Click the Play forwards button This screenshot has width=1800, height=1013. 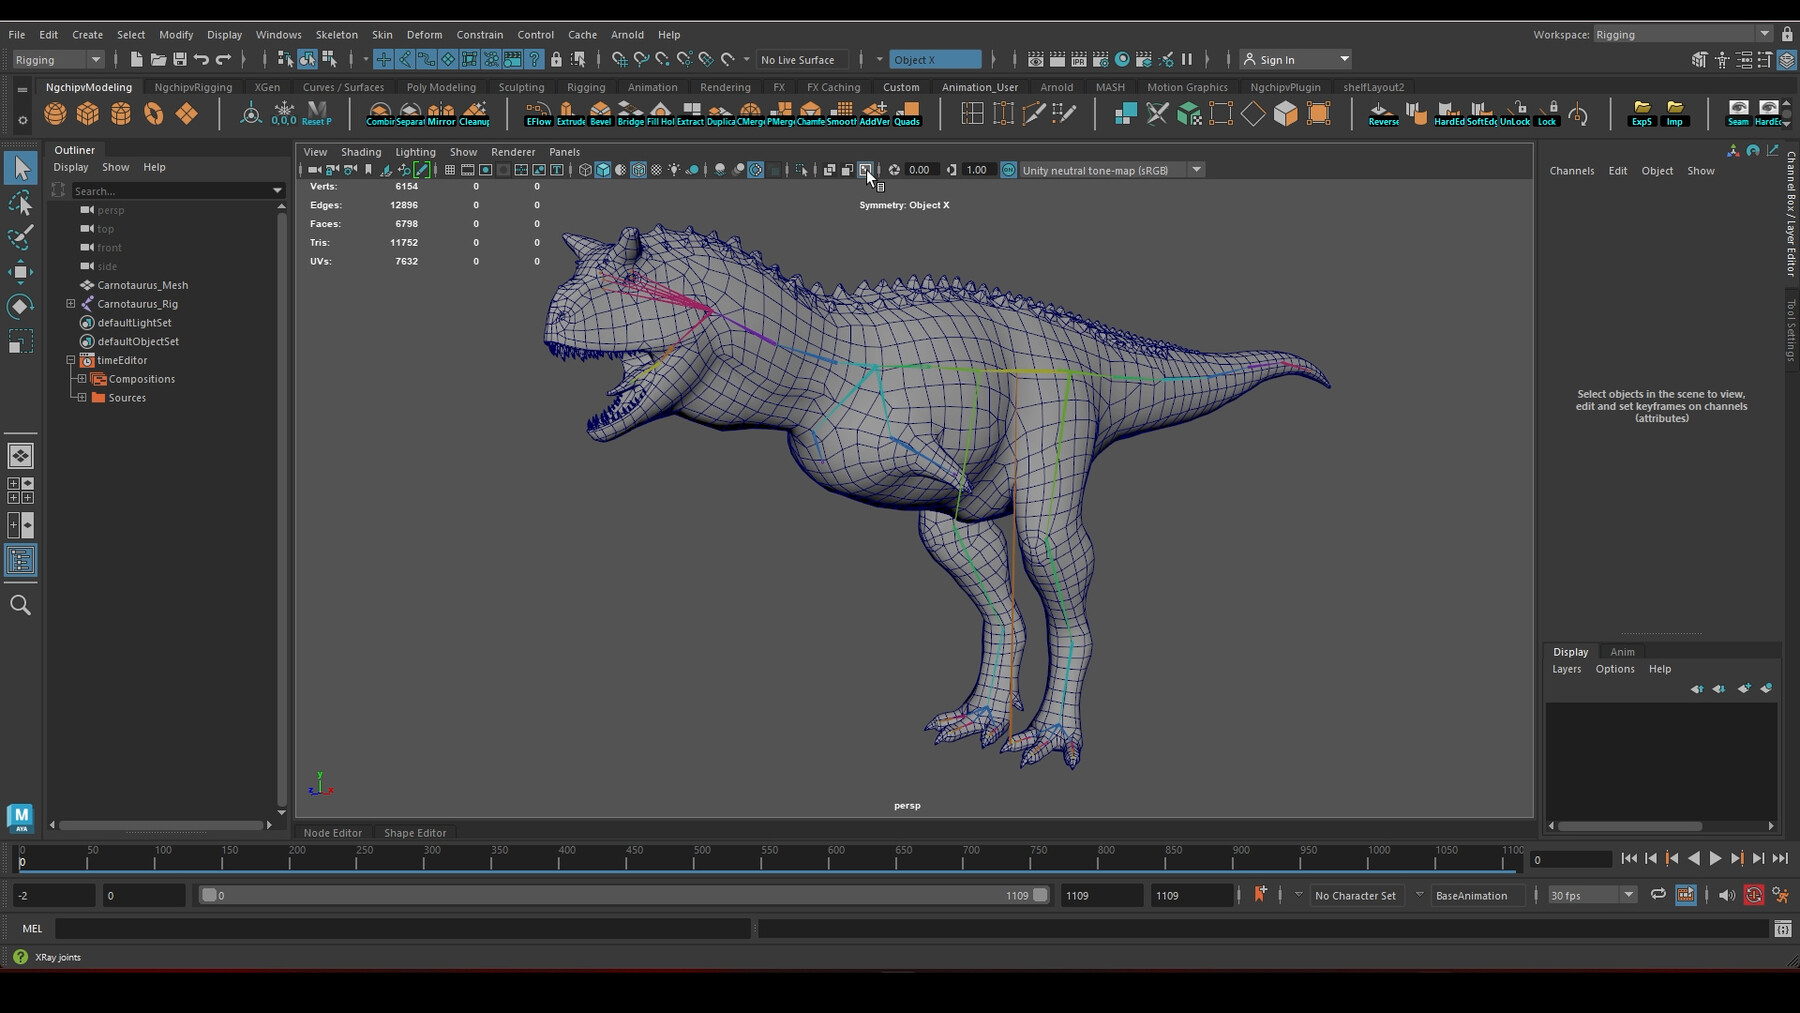click(x=1715, y=858)
